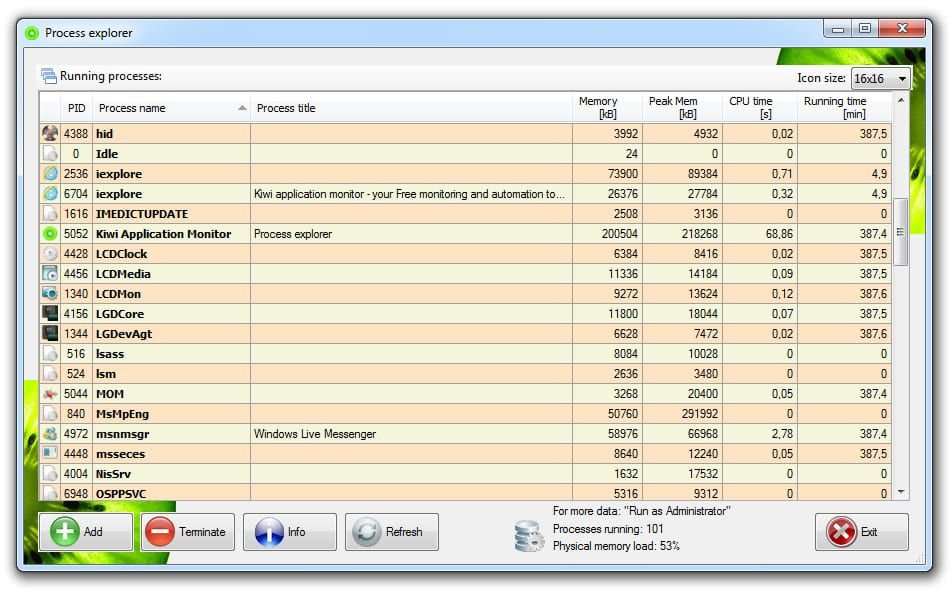
Task: Click the LCDClock process icon
Action: [x=51, y=254]
